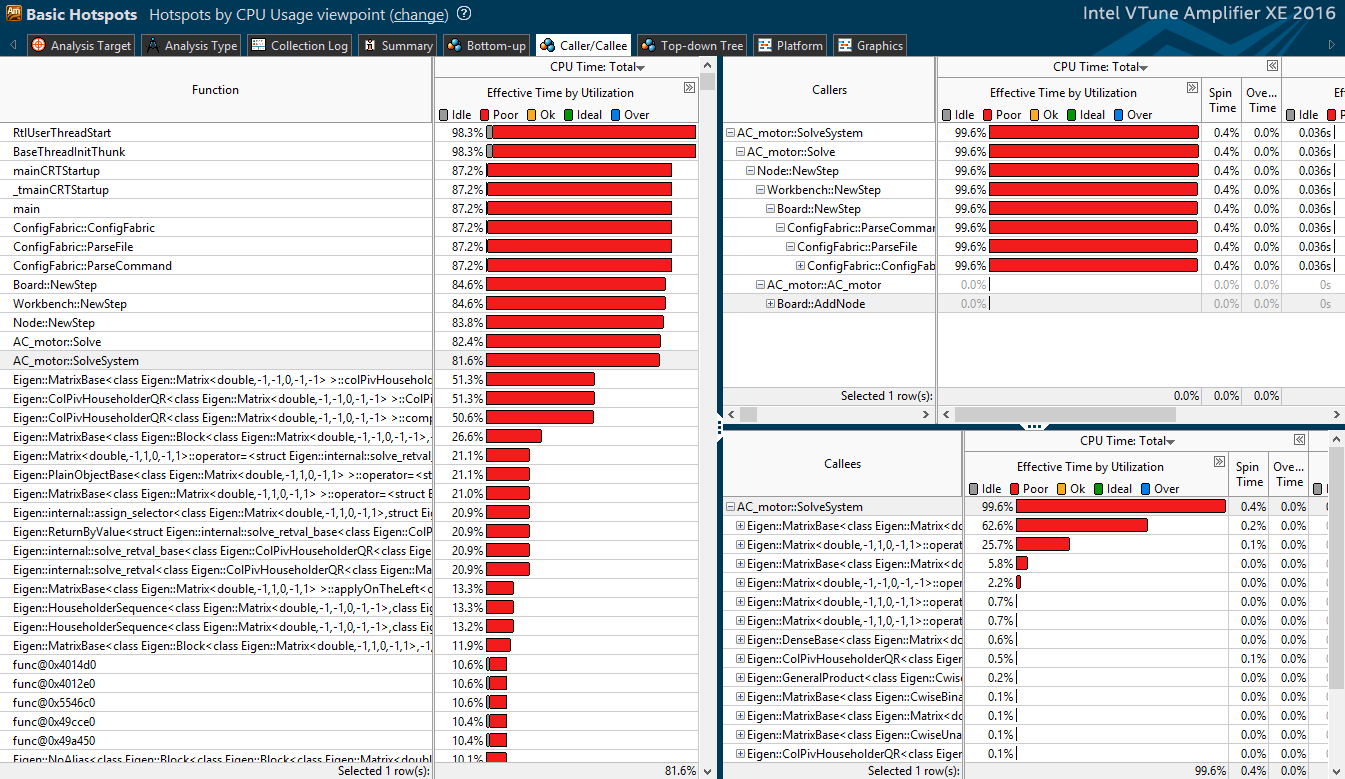Screen dimensions: 1345x779
Task: Collapse AC_motor::SolveSystem node in Callers tree
Action: tap(730, 133)
